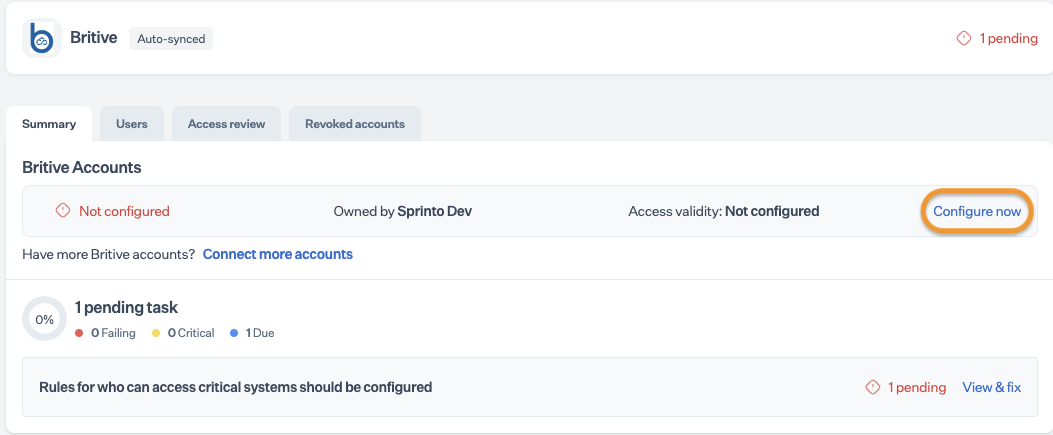Go to the Access review tab
Image resolution: width=1053 pixels, height=435 pixels.
227,124
